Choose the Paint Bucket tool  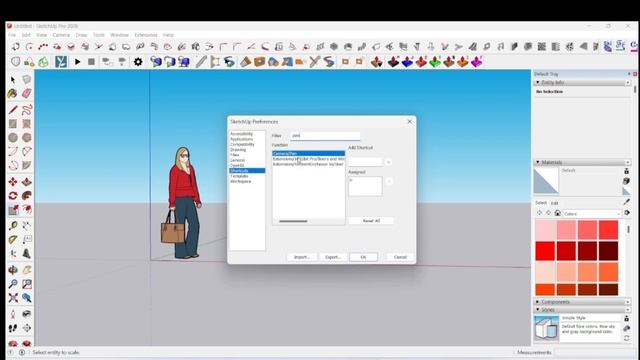(13, 93)
